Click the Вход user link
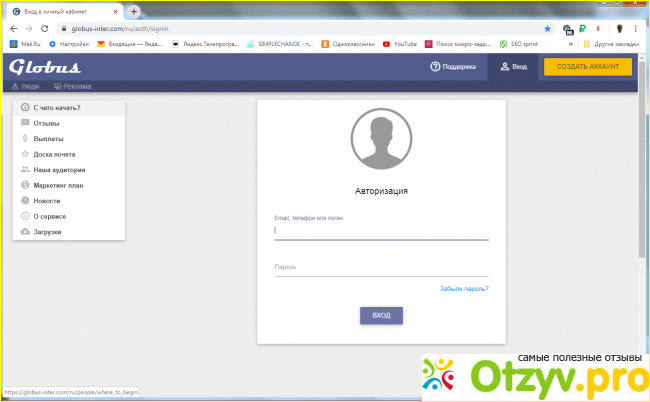This screenshot has width=650, height=402. pos(513,67)
